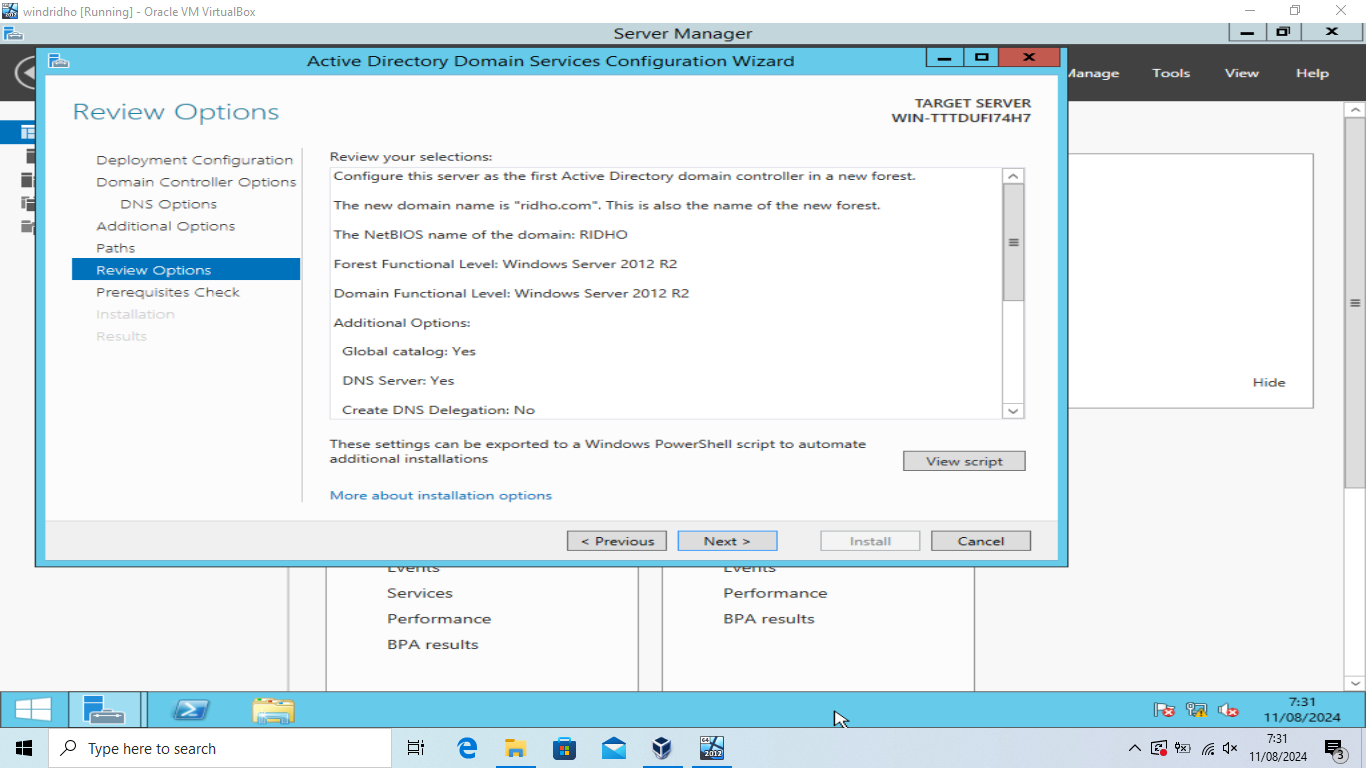The width and height of the screenshot is (1366, 768).
Task: Jump to Prerequisites Check step
Action: coord(168,292)
